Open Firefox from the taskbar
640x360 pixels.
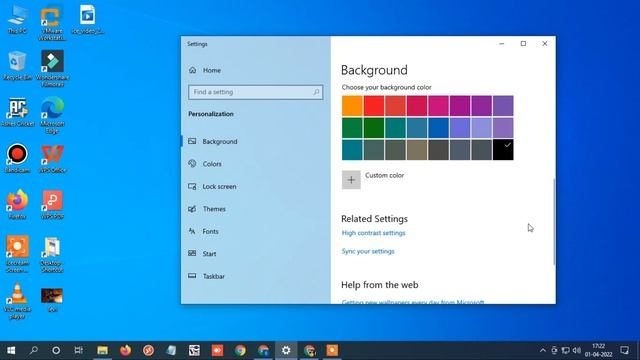[125, 350]
